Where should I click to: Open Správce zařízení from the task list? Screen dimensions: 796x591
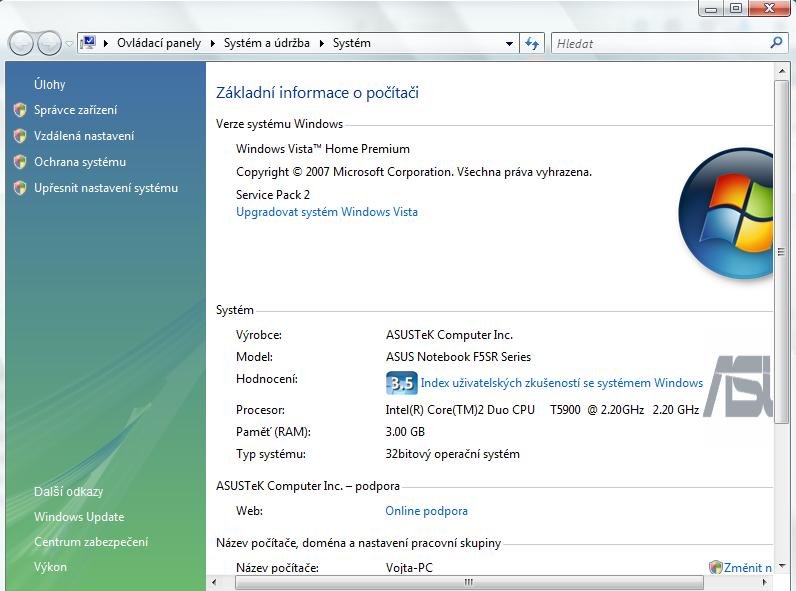coord(75,110)
